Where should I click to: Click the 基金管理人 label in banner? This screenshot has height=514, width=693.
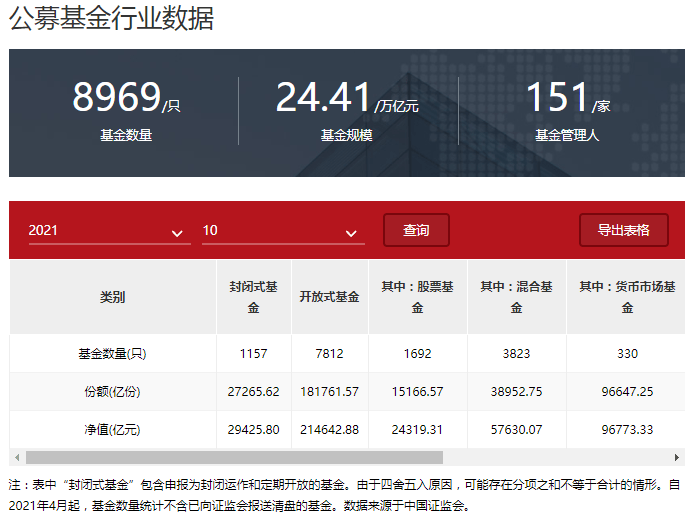567,135
